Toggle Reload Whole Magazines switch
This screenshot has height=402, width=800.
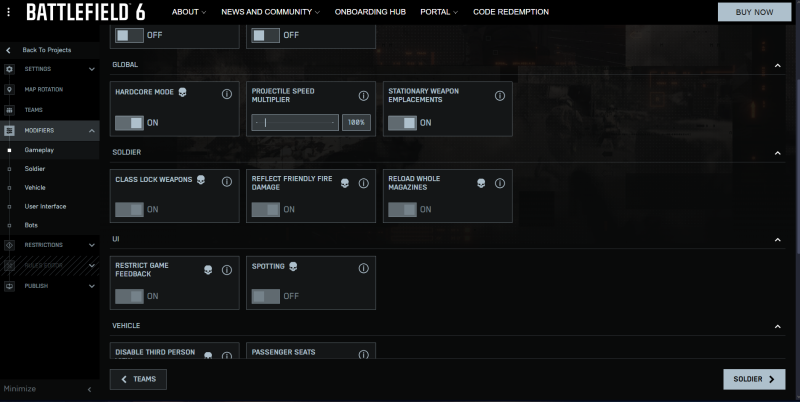[402, 210]
